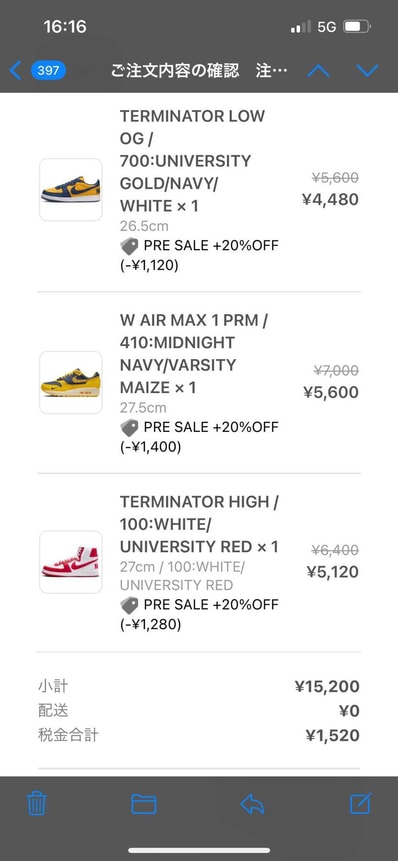Tap PRE SALE tag icon on Terminator Low
The width and height of the screenshot is (398, 861).
[x=130, y=246]
